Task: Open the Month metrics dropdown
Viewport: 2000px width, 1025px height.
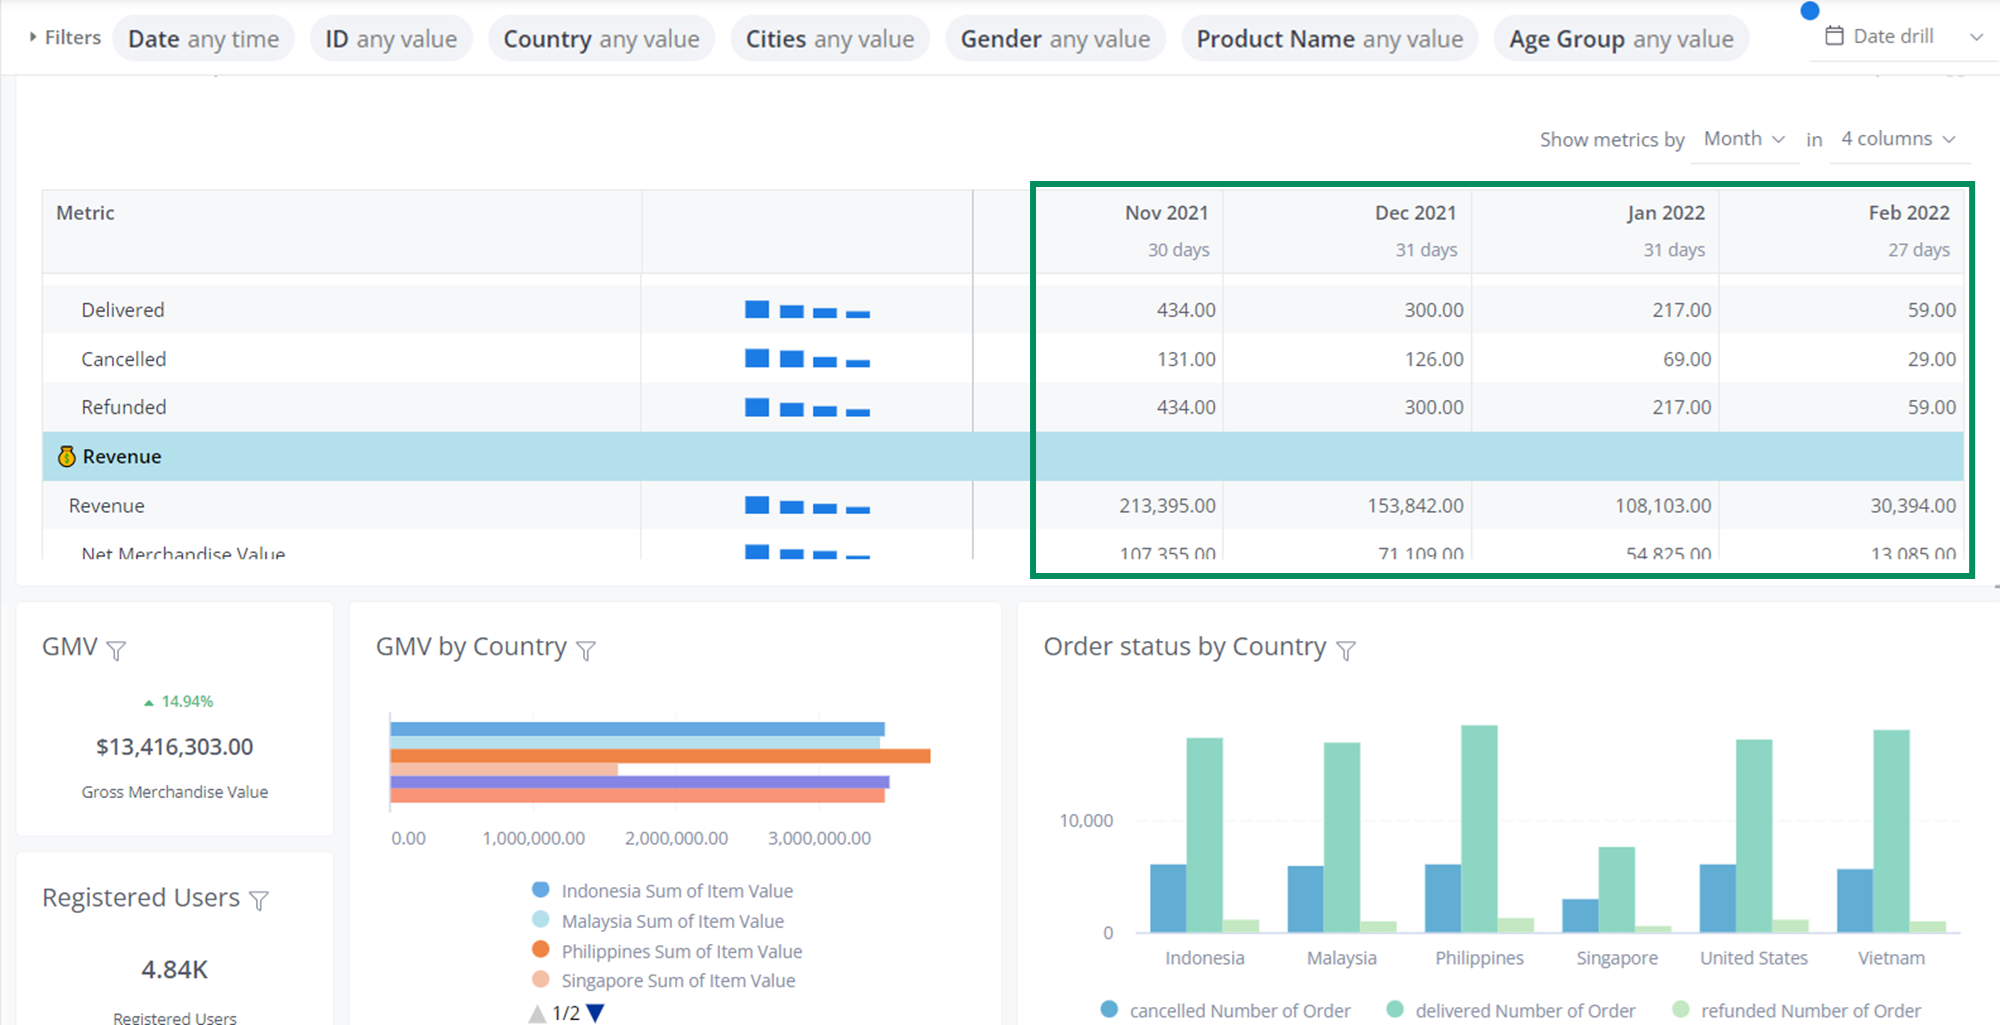Action: tap(1743, 139)
